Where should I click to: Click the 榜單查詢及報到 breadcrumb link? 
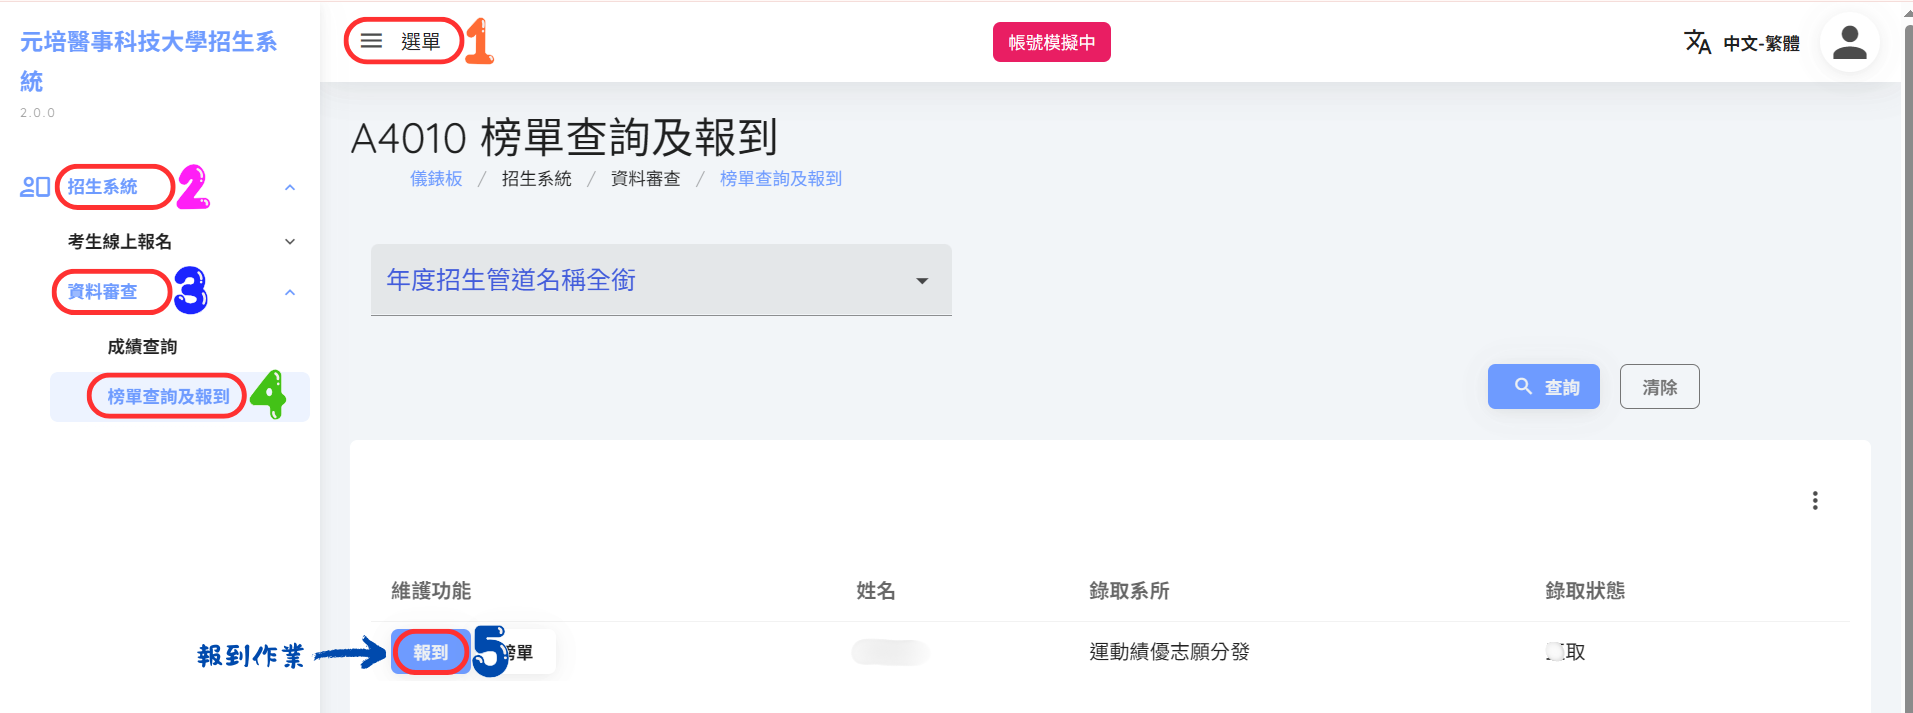click(x=781, y=179)
